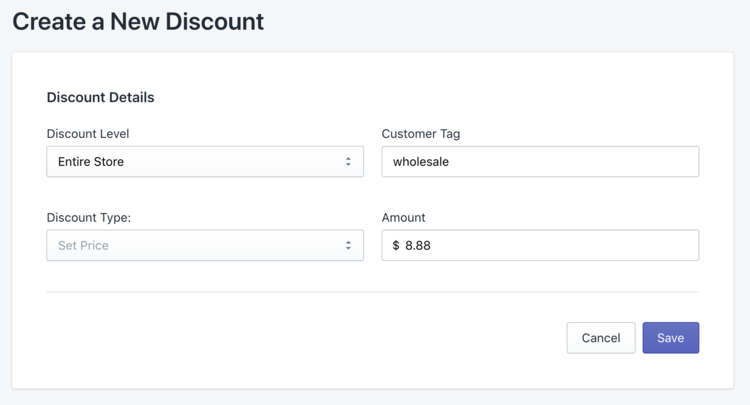Click the wholesale text in Customer Tag
The width and height of the screenshot is (750, 405).
[421, 162]
